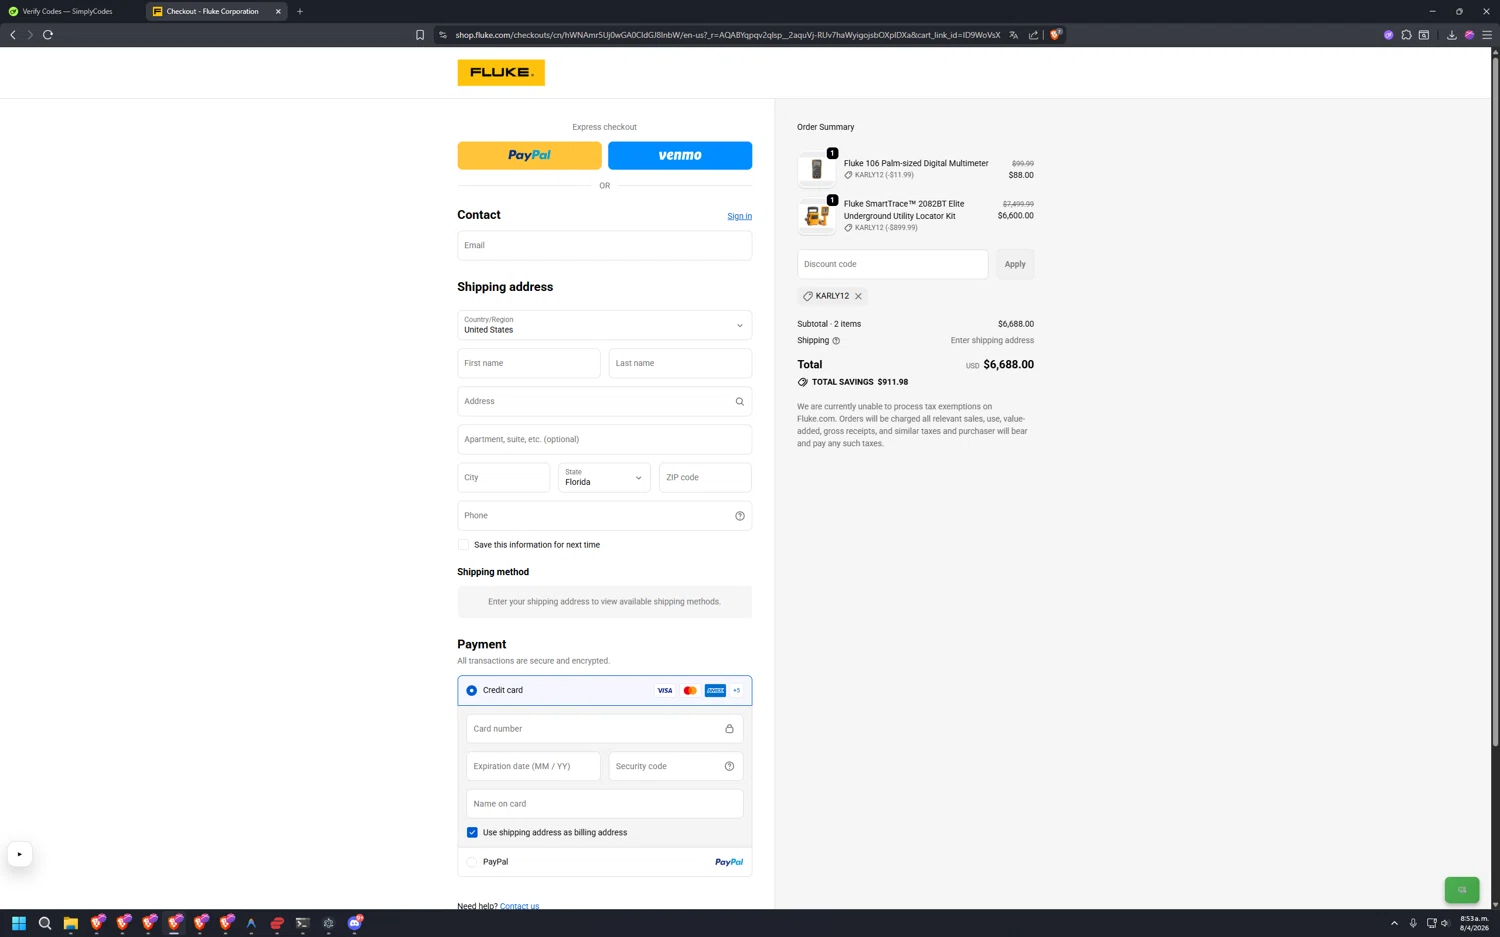Click the additional card types +5 badge
The image size is (1500, 937).
737,690
